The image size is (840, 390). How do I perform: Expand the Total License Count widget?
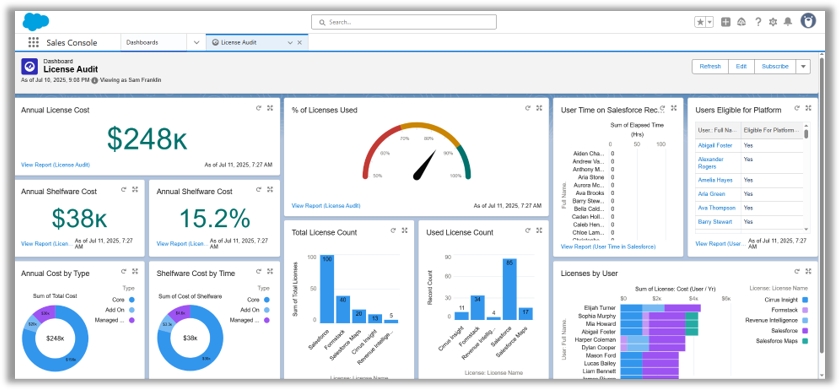pos(404,230)
